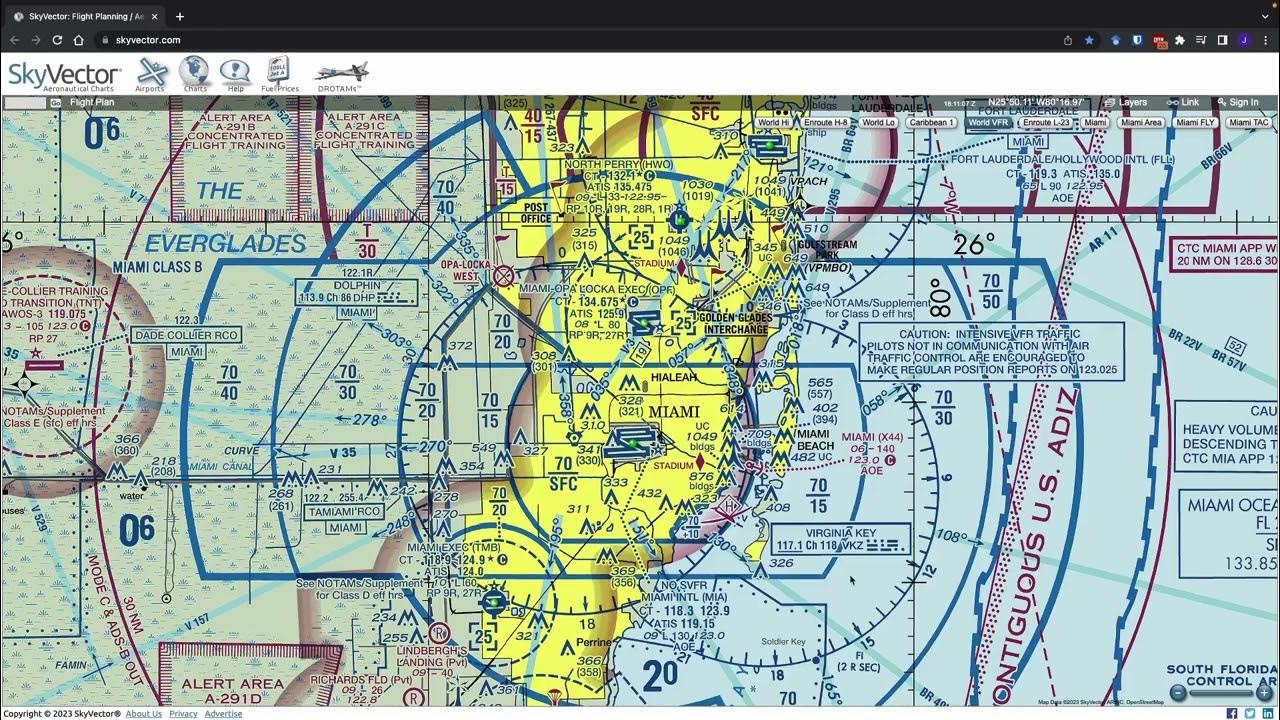Open the Chrome profile avatar J

[x=1244, y=40]
